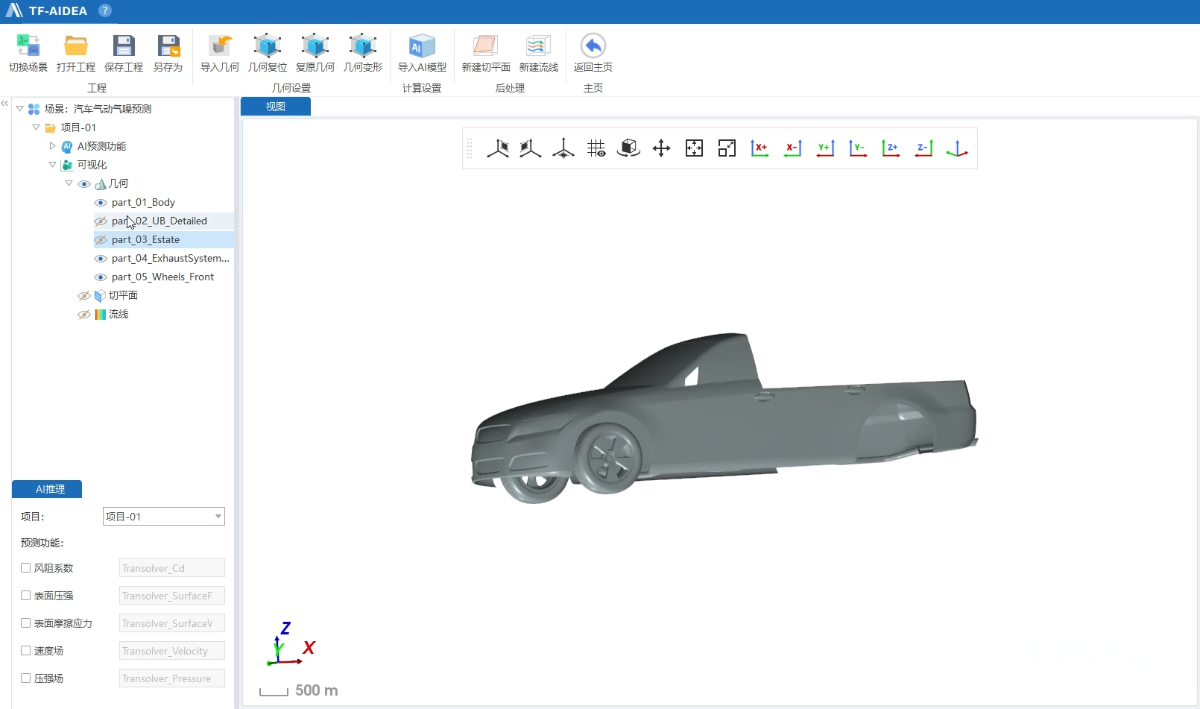
Task: Click the 新建流线 new streamline icon
Action: 538,46
